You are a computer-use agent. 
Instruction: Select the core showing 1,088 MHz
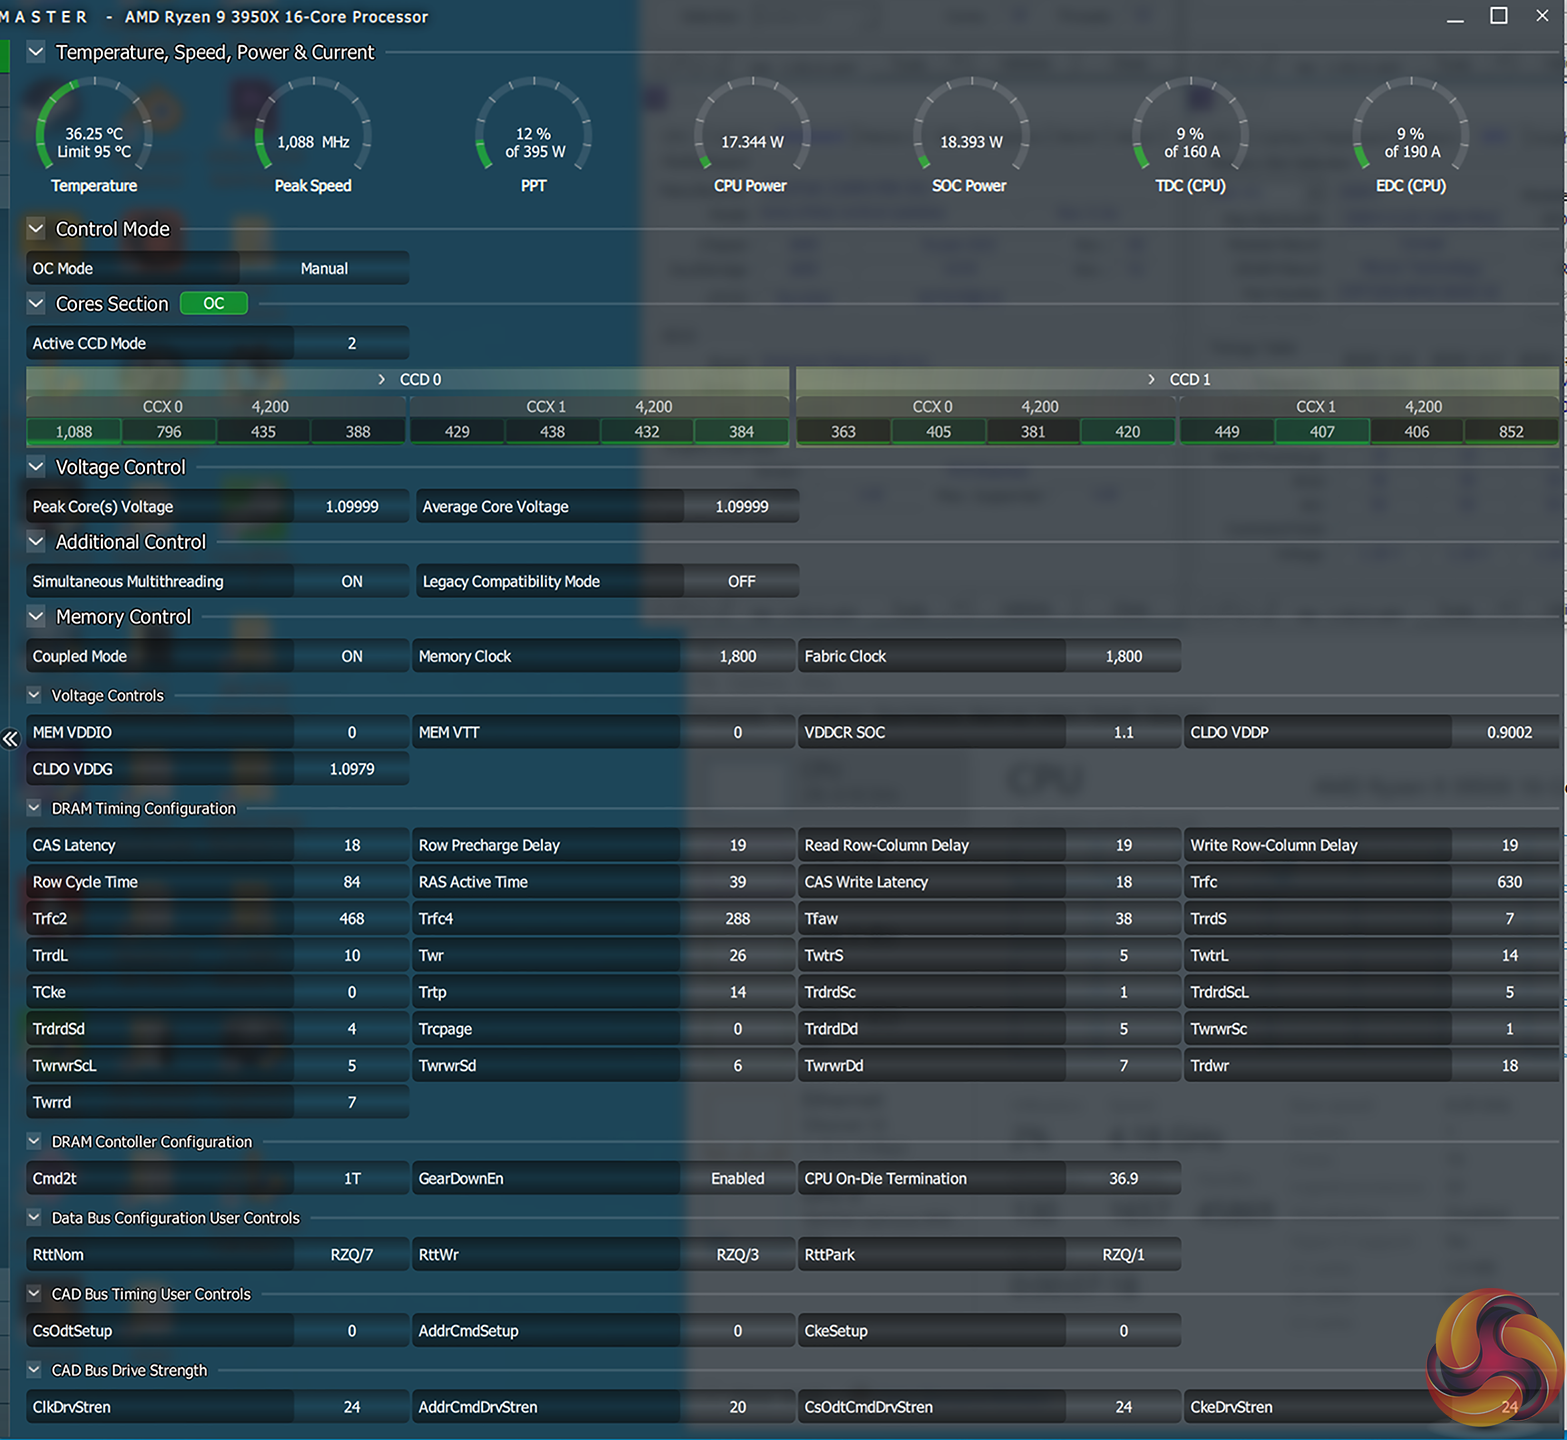pos(74,431)
